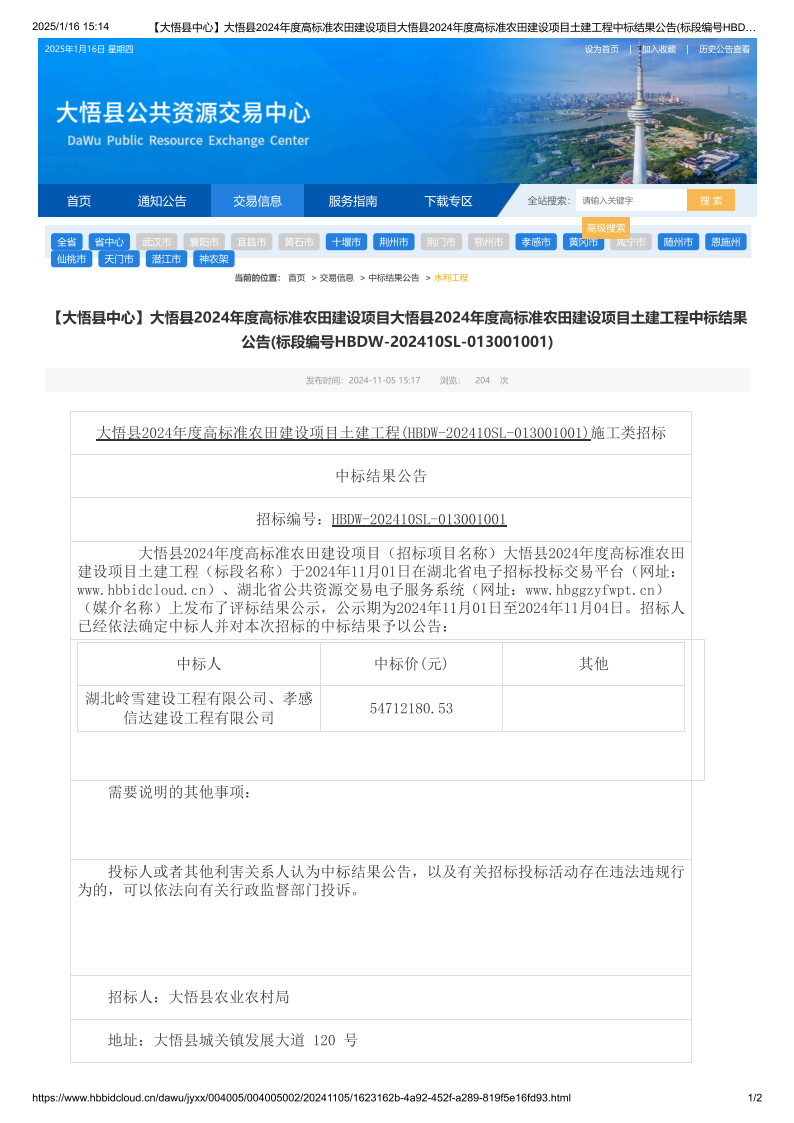This screenshot has width=794, height=1123.
Task: Click the site search keyword input field
Action: pyautogui.click(x=630, y=201)
